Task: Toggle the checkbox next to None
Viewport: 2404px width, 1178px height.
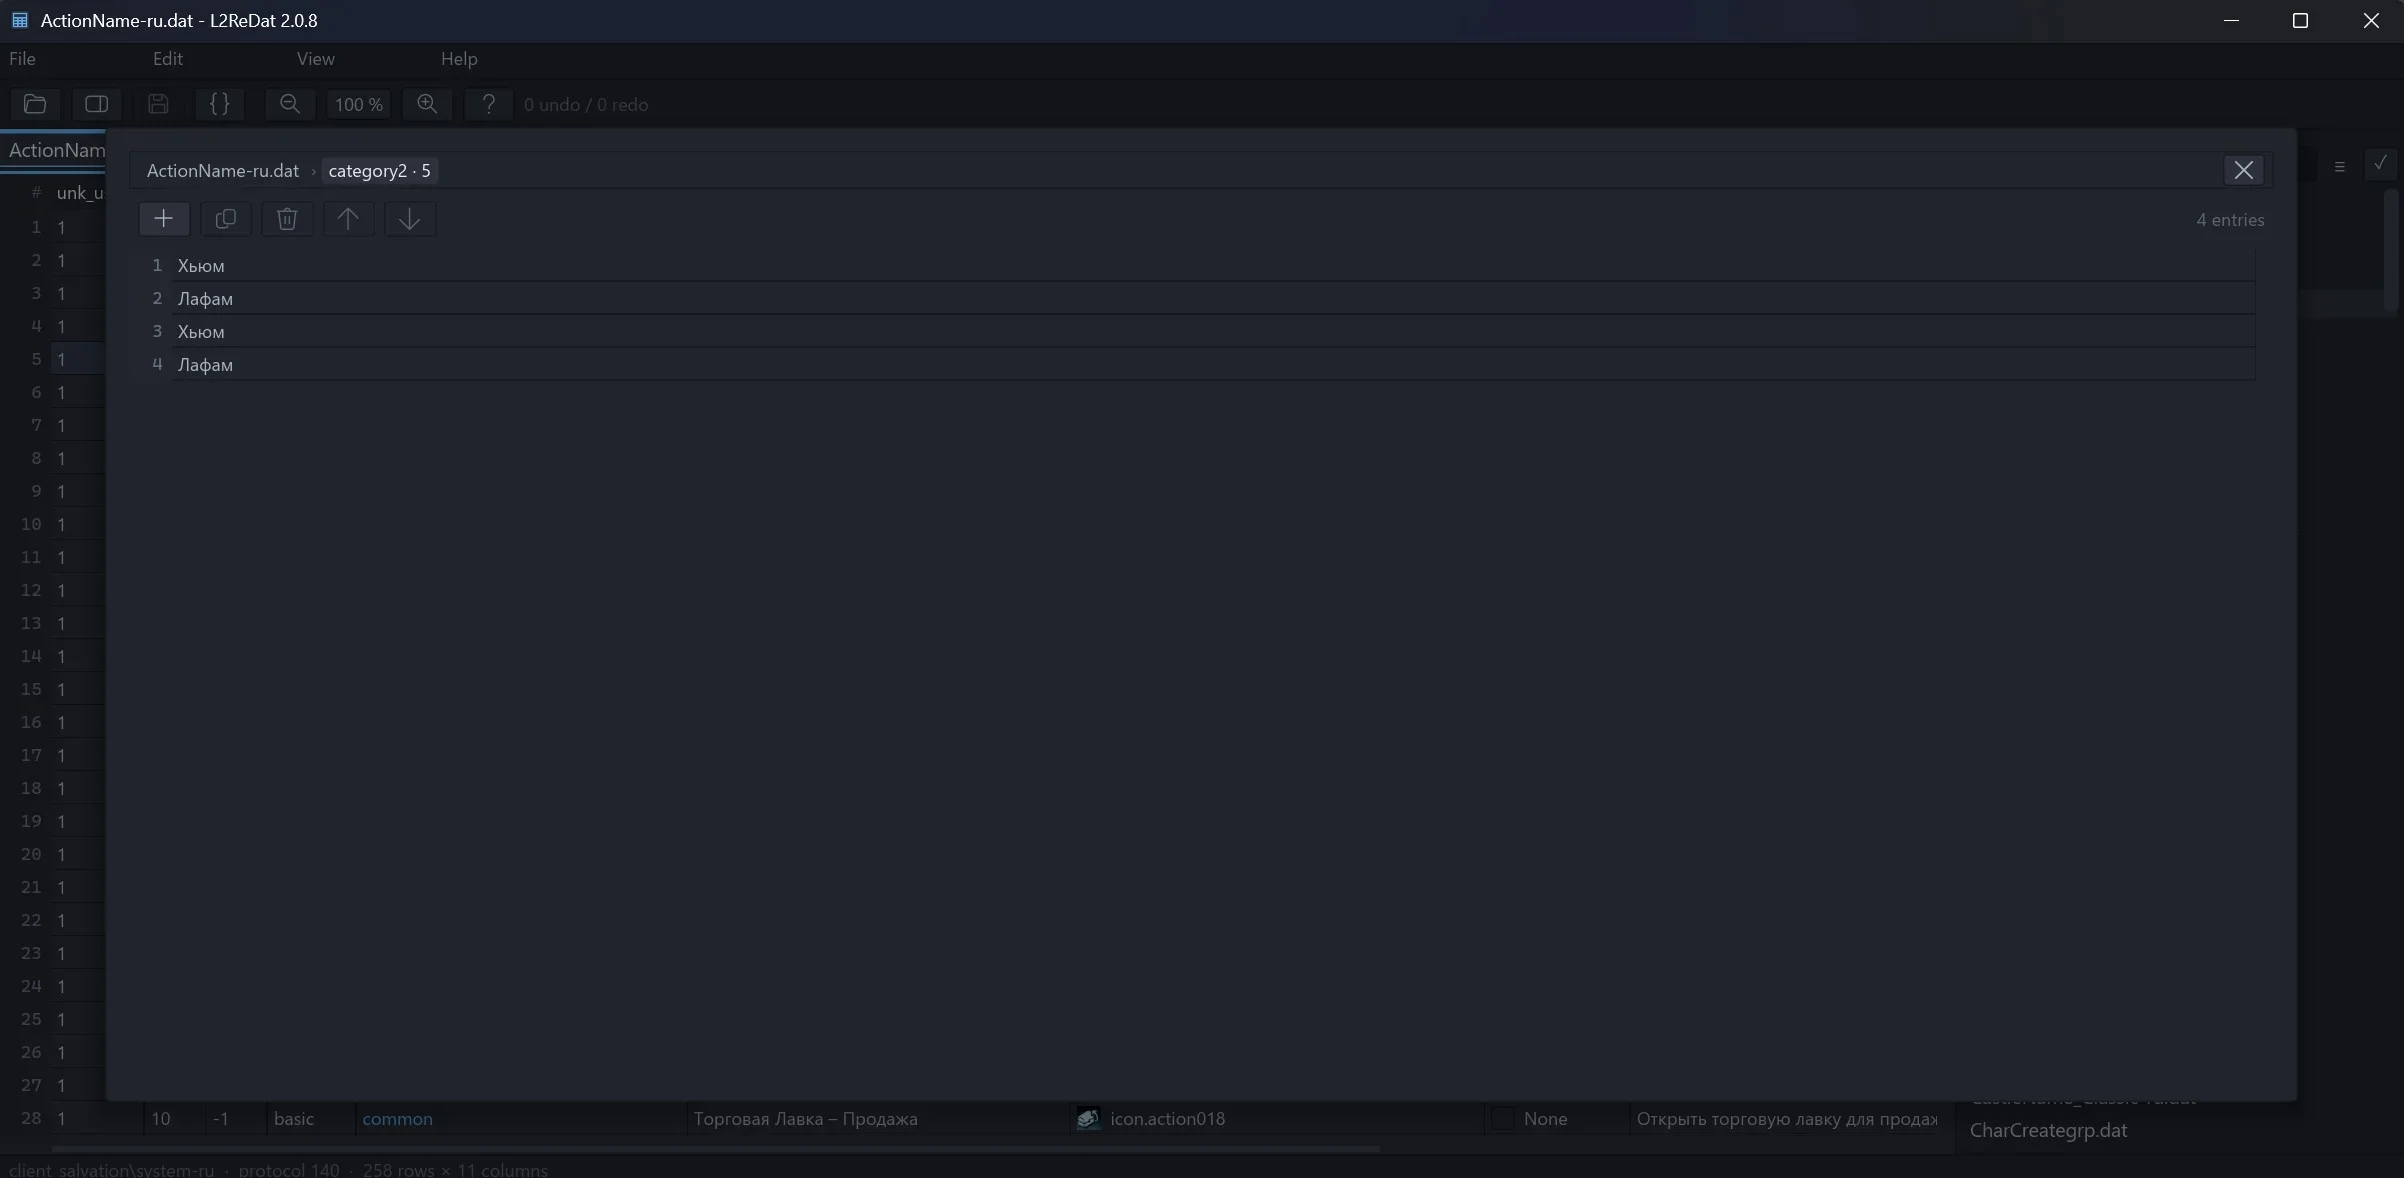Action: click(x=1502, y=1119)
